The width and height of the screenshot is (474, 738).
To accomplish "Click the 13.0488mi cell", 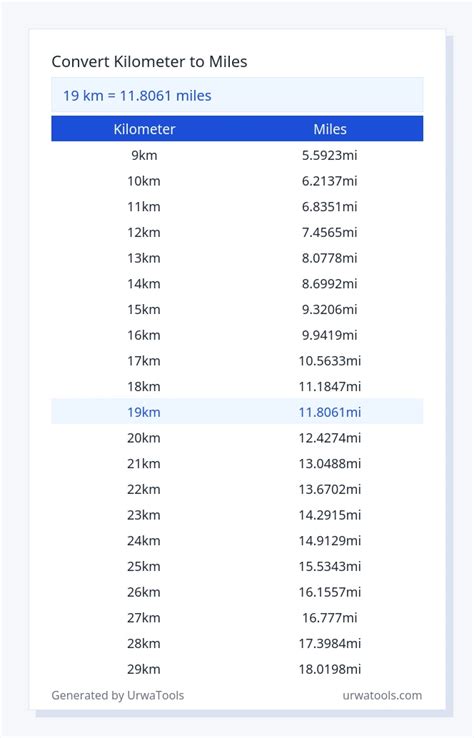I will [329, 464].
